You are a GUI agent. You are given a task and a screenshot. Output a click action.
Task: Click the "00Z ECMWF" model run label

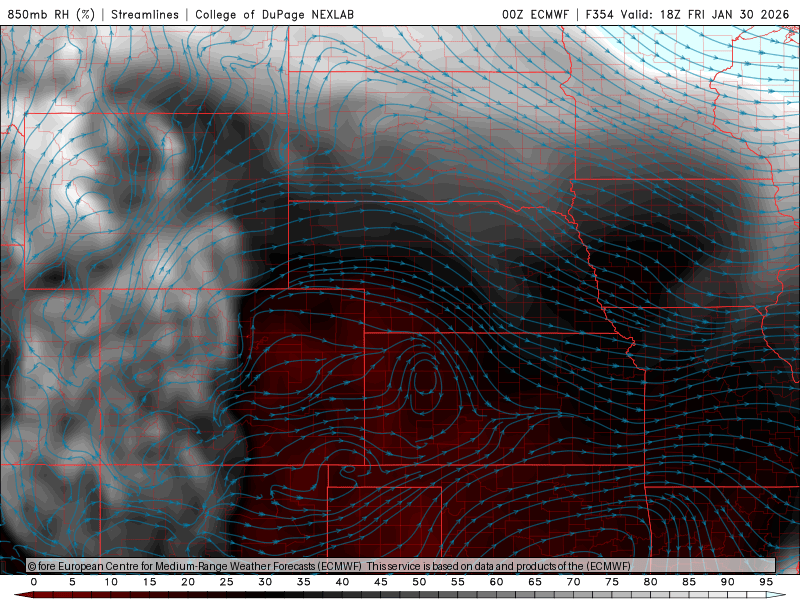pyautogui.click(x=535, y=14)
